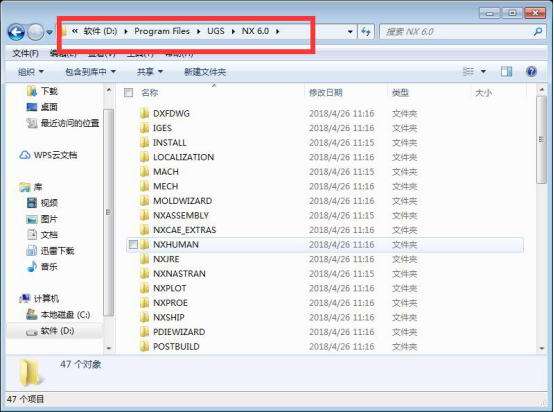Open the 共享 dropdown
554x412 pixels.
click(x=150, y=72)
